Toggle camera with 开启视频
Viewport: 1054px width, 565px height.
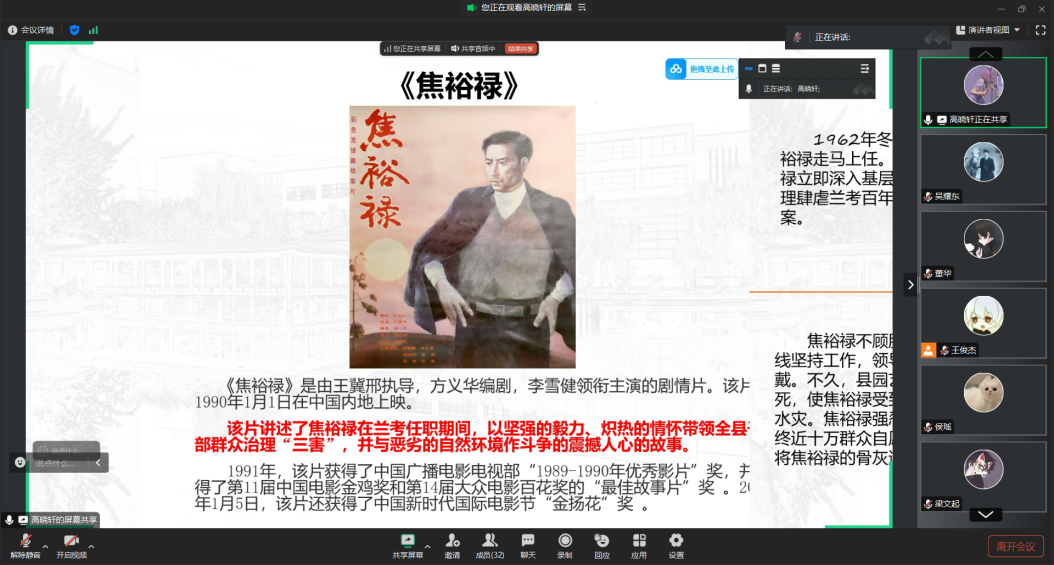tap(71, 541)
